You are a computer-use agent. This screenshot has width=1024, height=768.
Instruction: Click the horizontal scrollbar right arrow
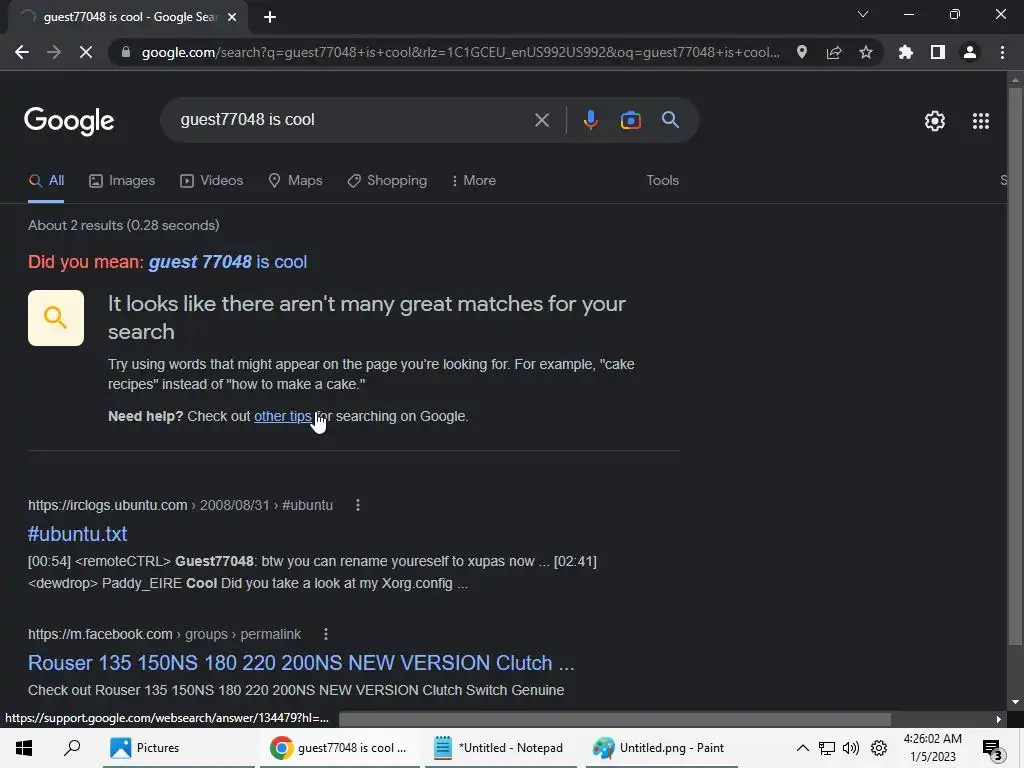click(x=998, y=719)
